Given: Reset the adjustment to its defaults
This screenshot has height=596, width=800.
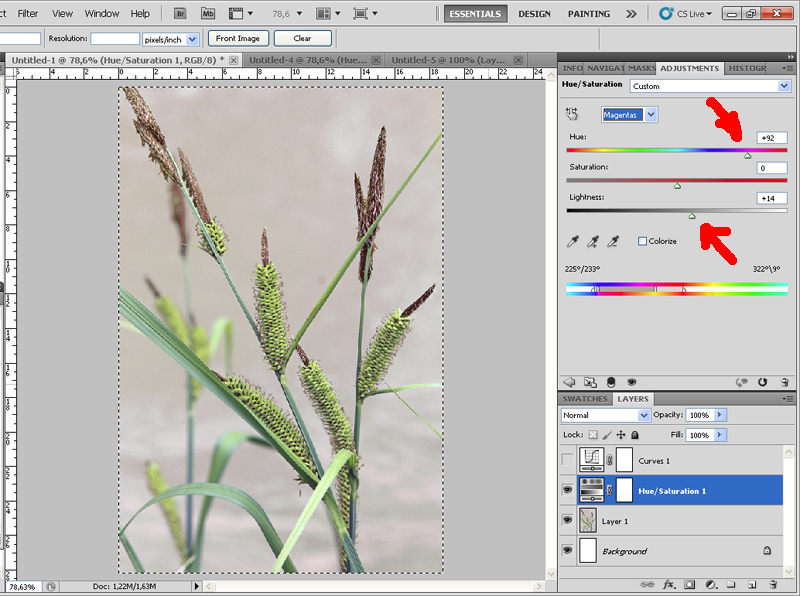Looking at the screenshot, I should coord(761,381).
